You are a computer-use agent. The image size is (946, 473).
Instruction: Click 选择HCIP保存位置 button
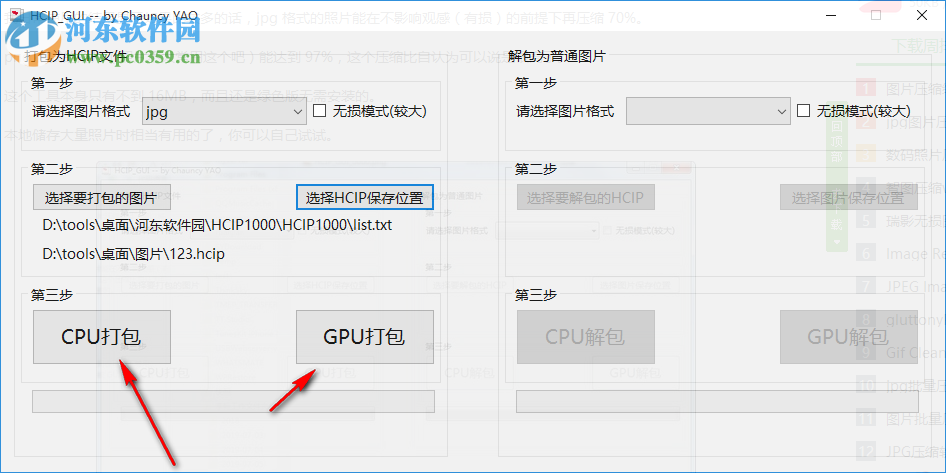[364, 197]
